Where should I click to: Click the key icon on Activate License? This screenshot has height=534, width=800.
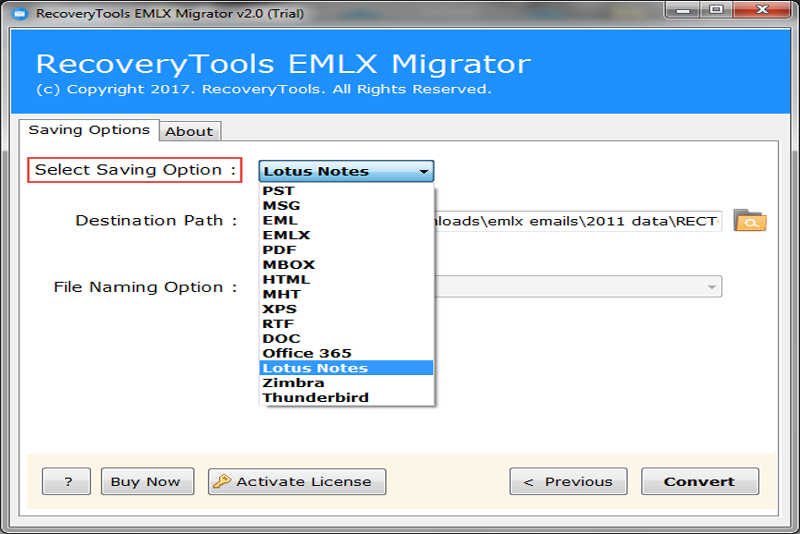222,481
